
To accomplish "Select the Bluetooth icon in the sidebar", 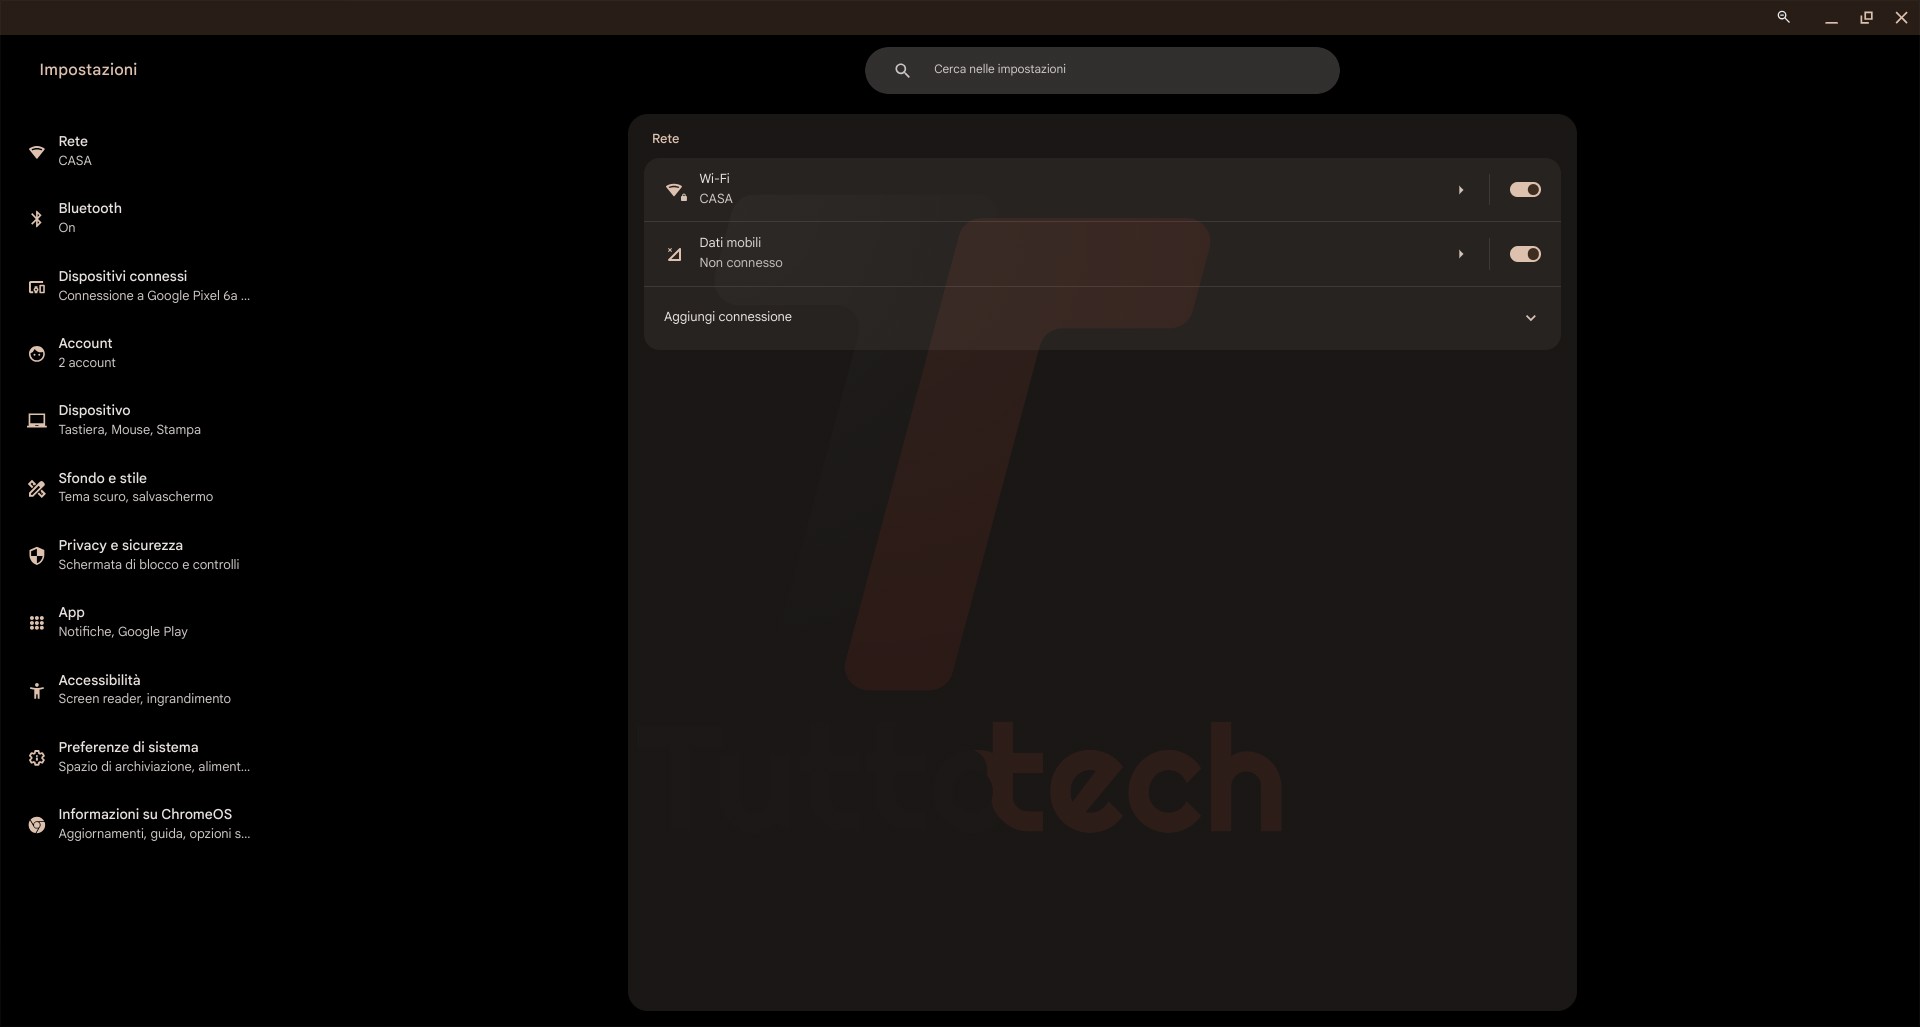I will pos(37,219).
